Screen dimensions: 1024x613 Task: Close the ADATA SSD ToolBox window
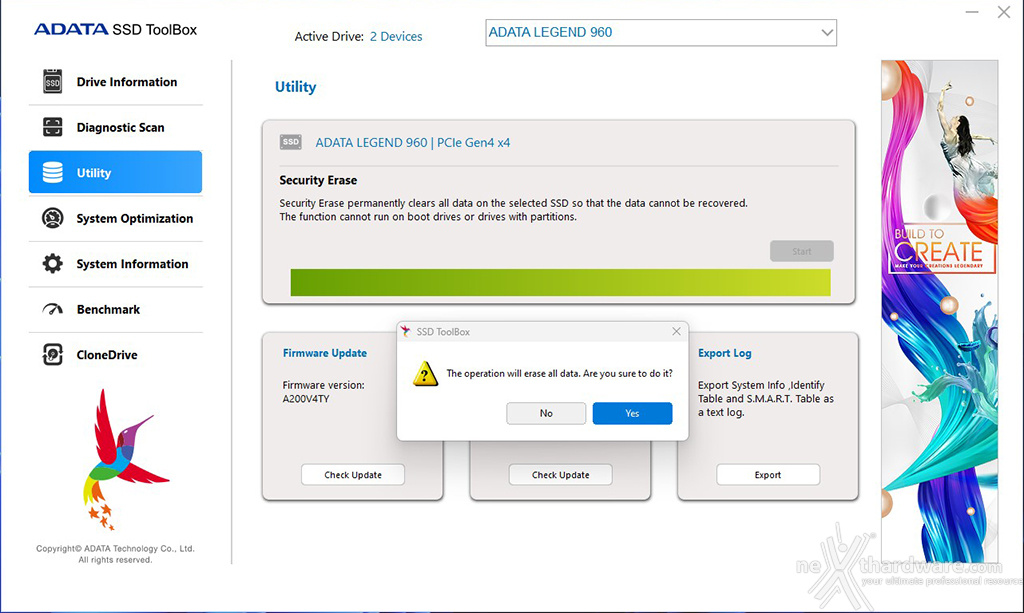coord(1004,12)
